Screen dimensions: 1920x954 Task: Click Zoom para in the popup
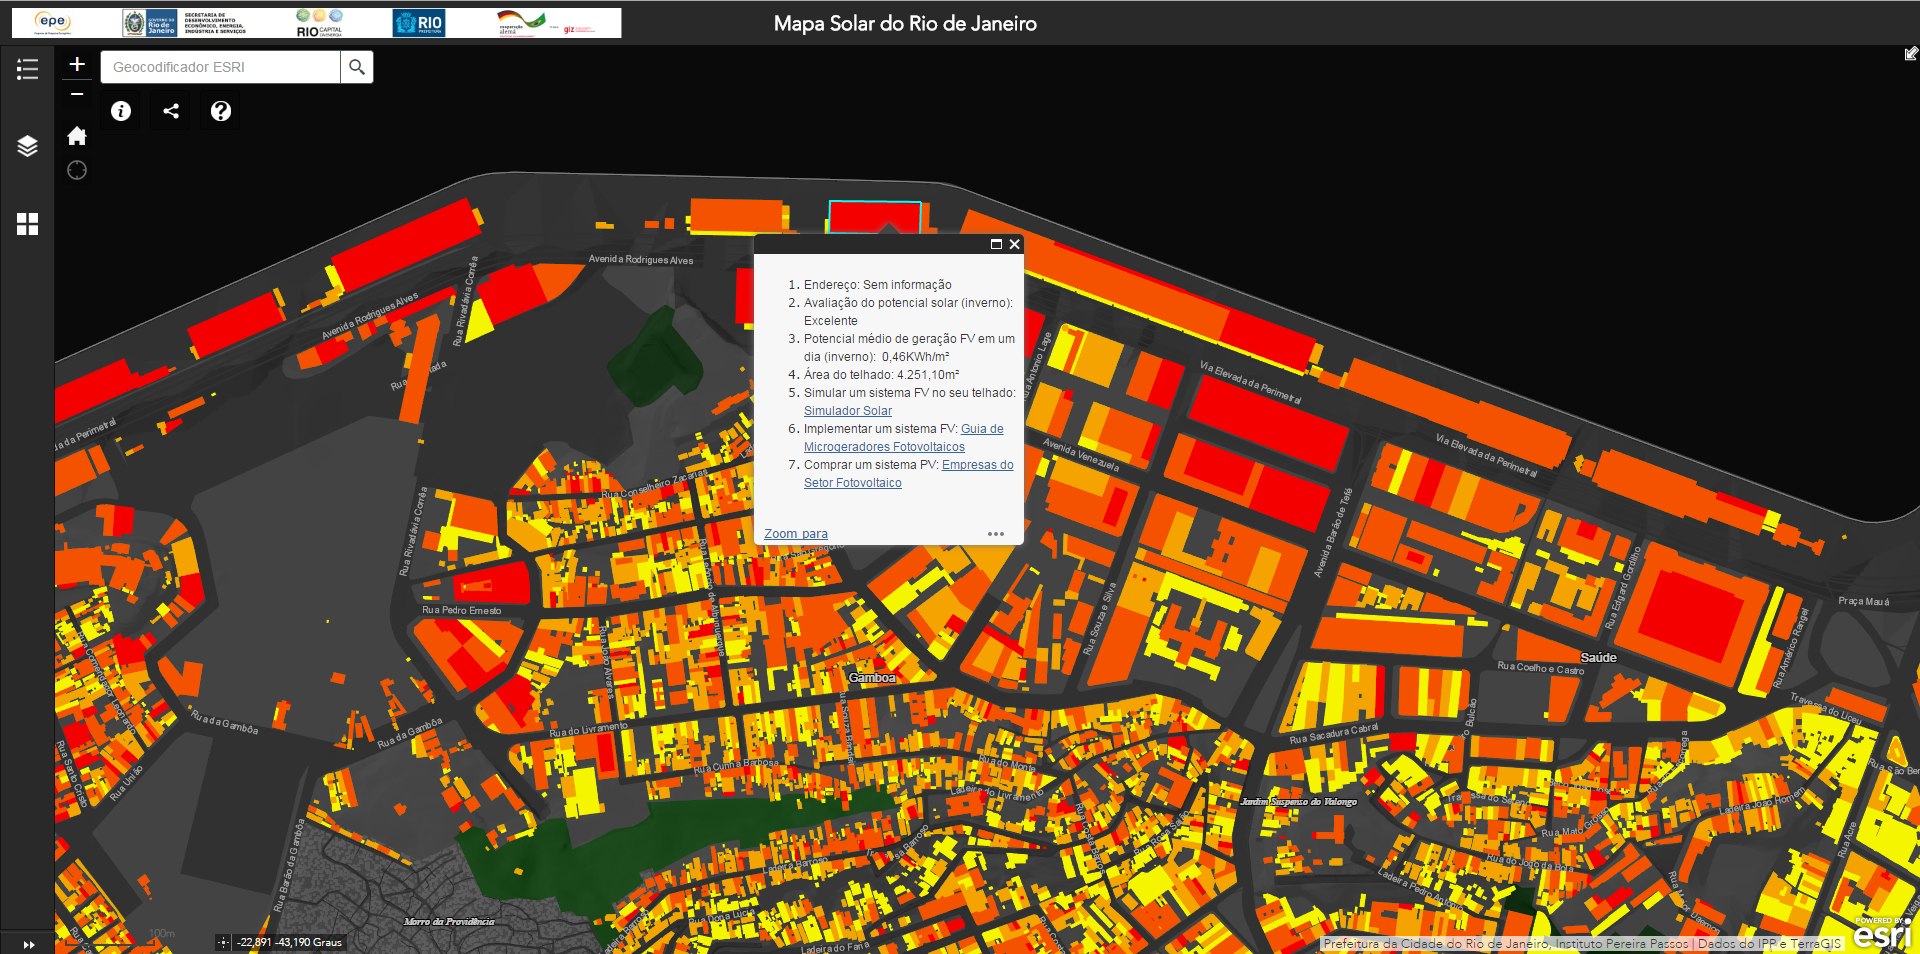[796, 534]
